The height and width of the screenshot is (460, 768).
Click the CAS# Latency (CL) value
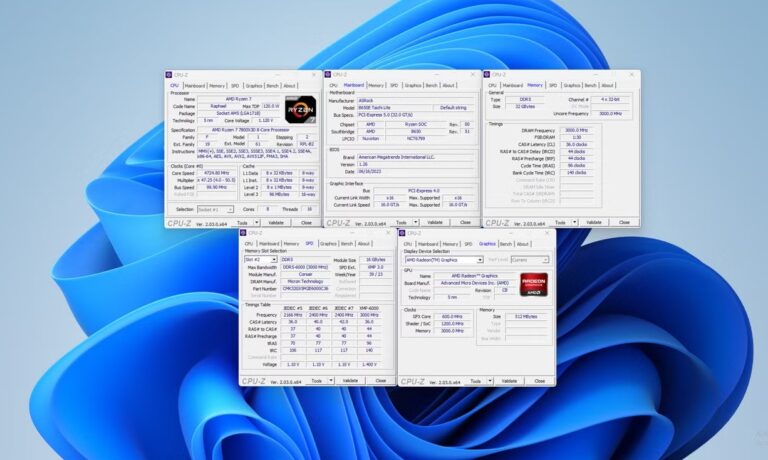click(x=577, y=145)
